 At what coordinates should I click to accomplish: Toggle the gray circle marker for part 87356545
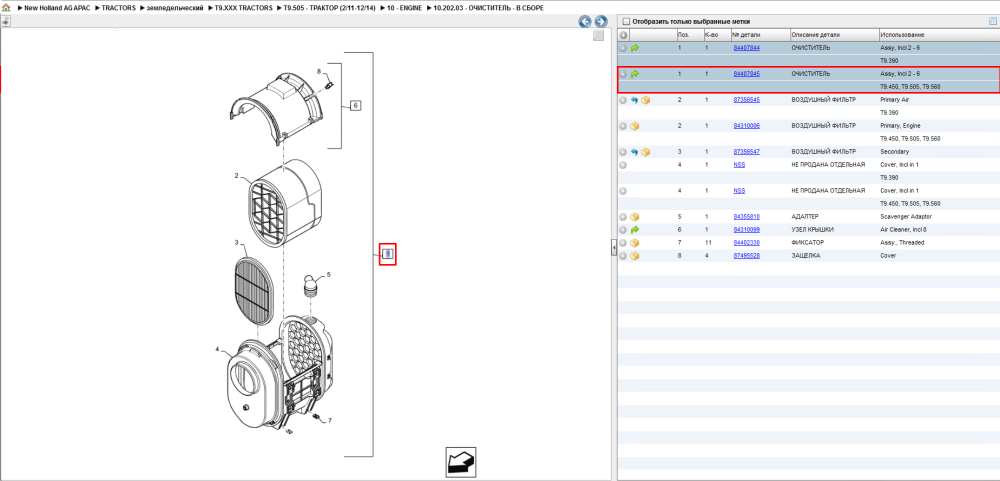point(623,100)
